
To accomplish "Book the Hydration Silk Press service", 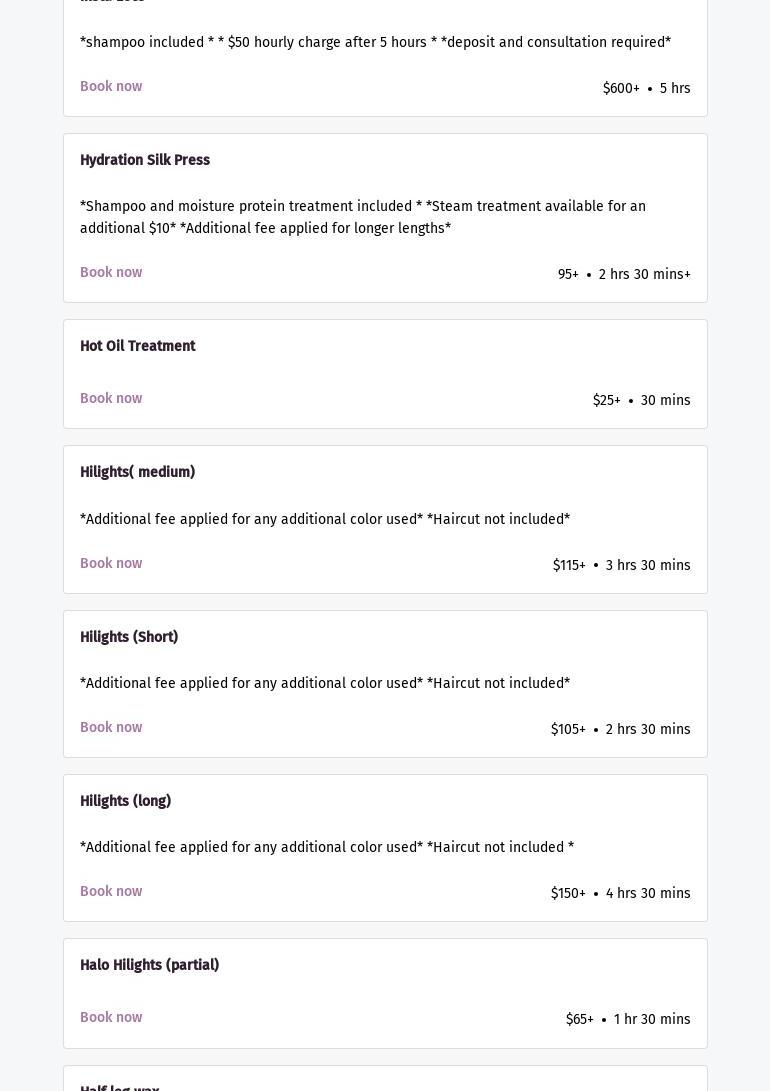I will tap(111, 273).
